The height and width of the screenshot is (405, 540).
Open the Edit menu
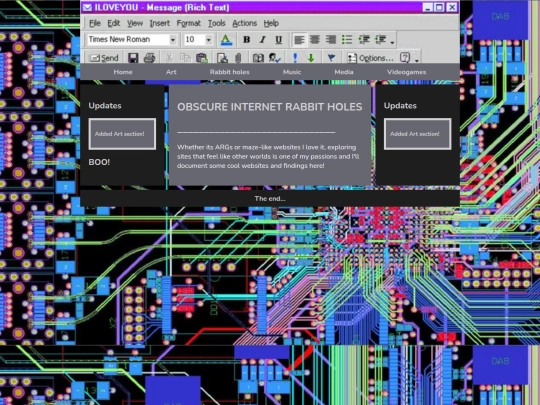point(113,23)
